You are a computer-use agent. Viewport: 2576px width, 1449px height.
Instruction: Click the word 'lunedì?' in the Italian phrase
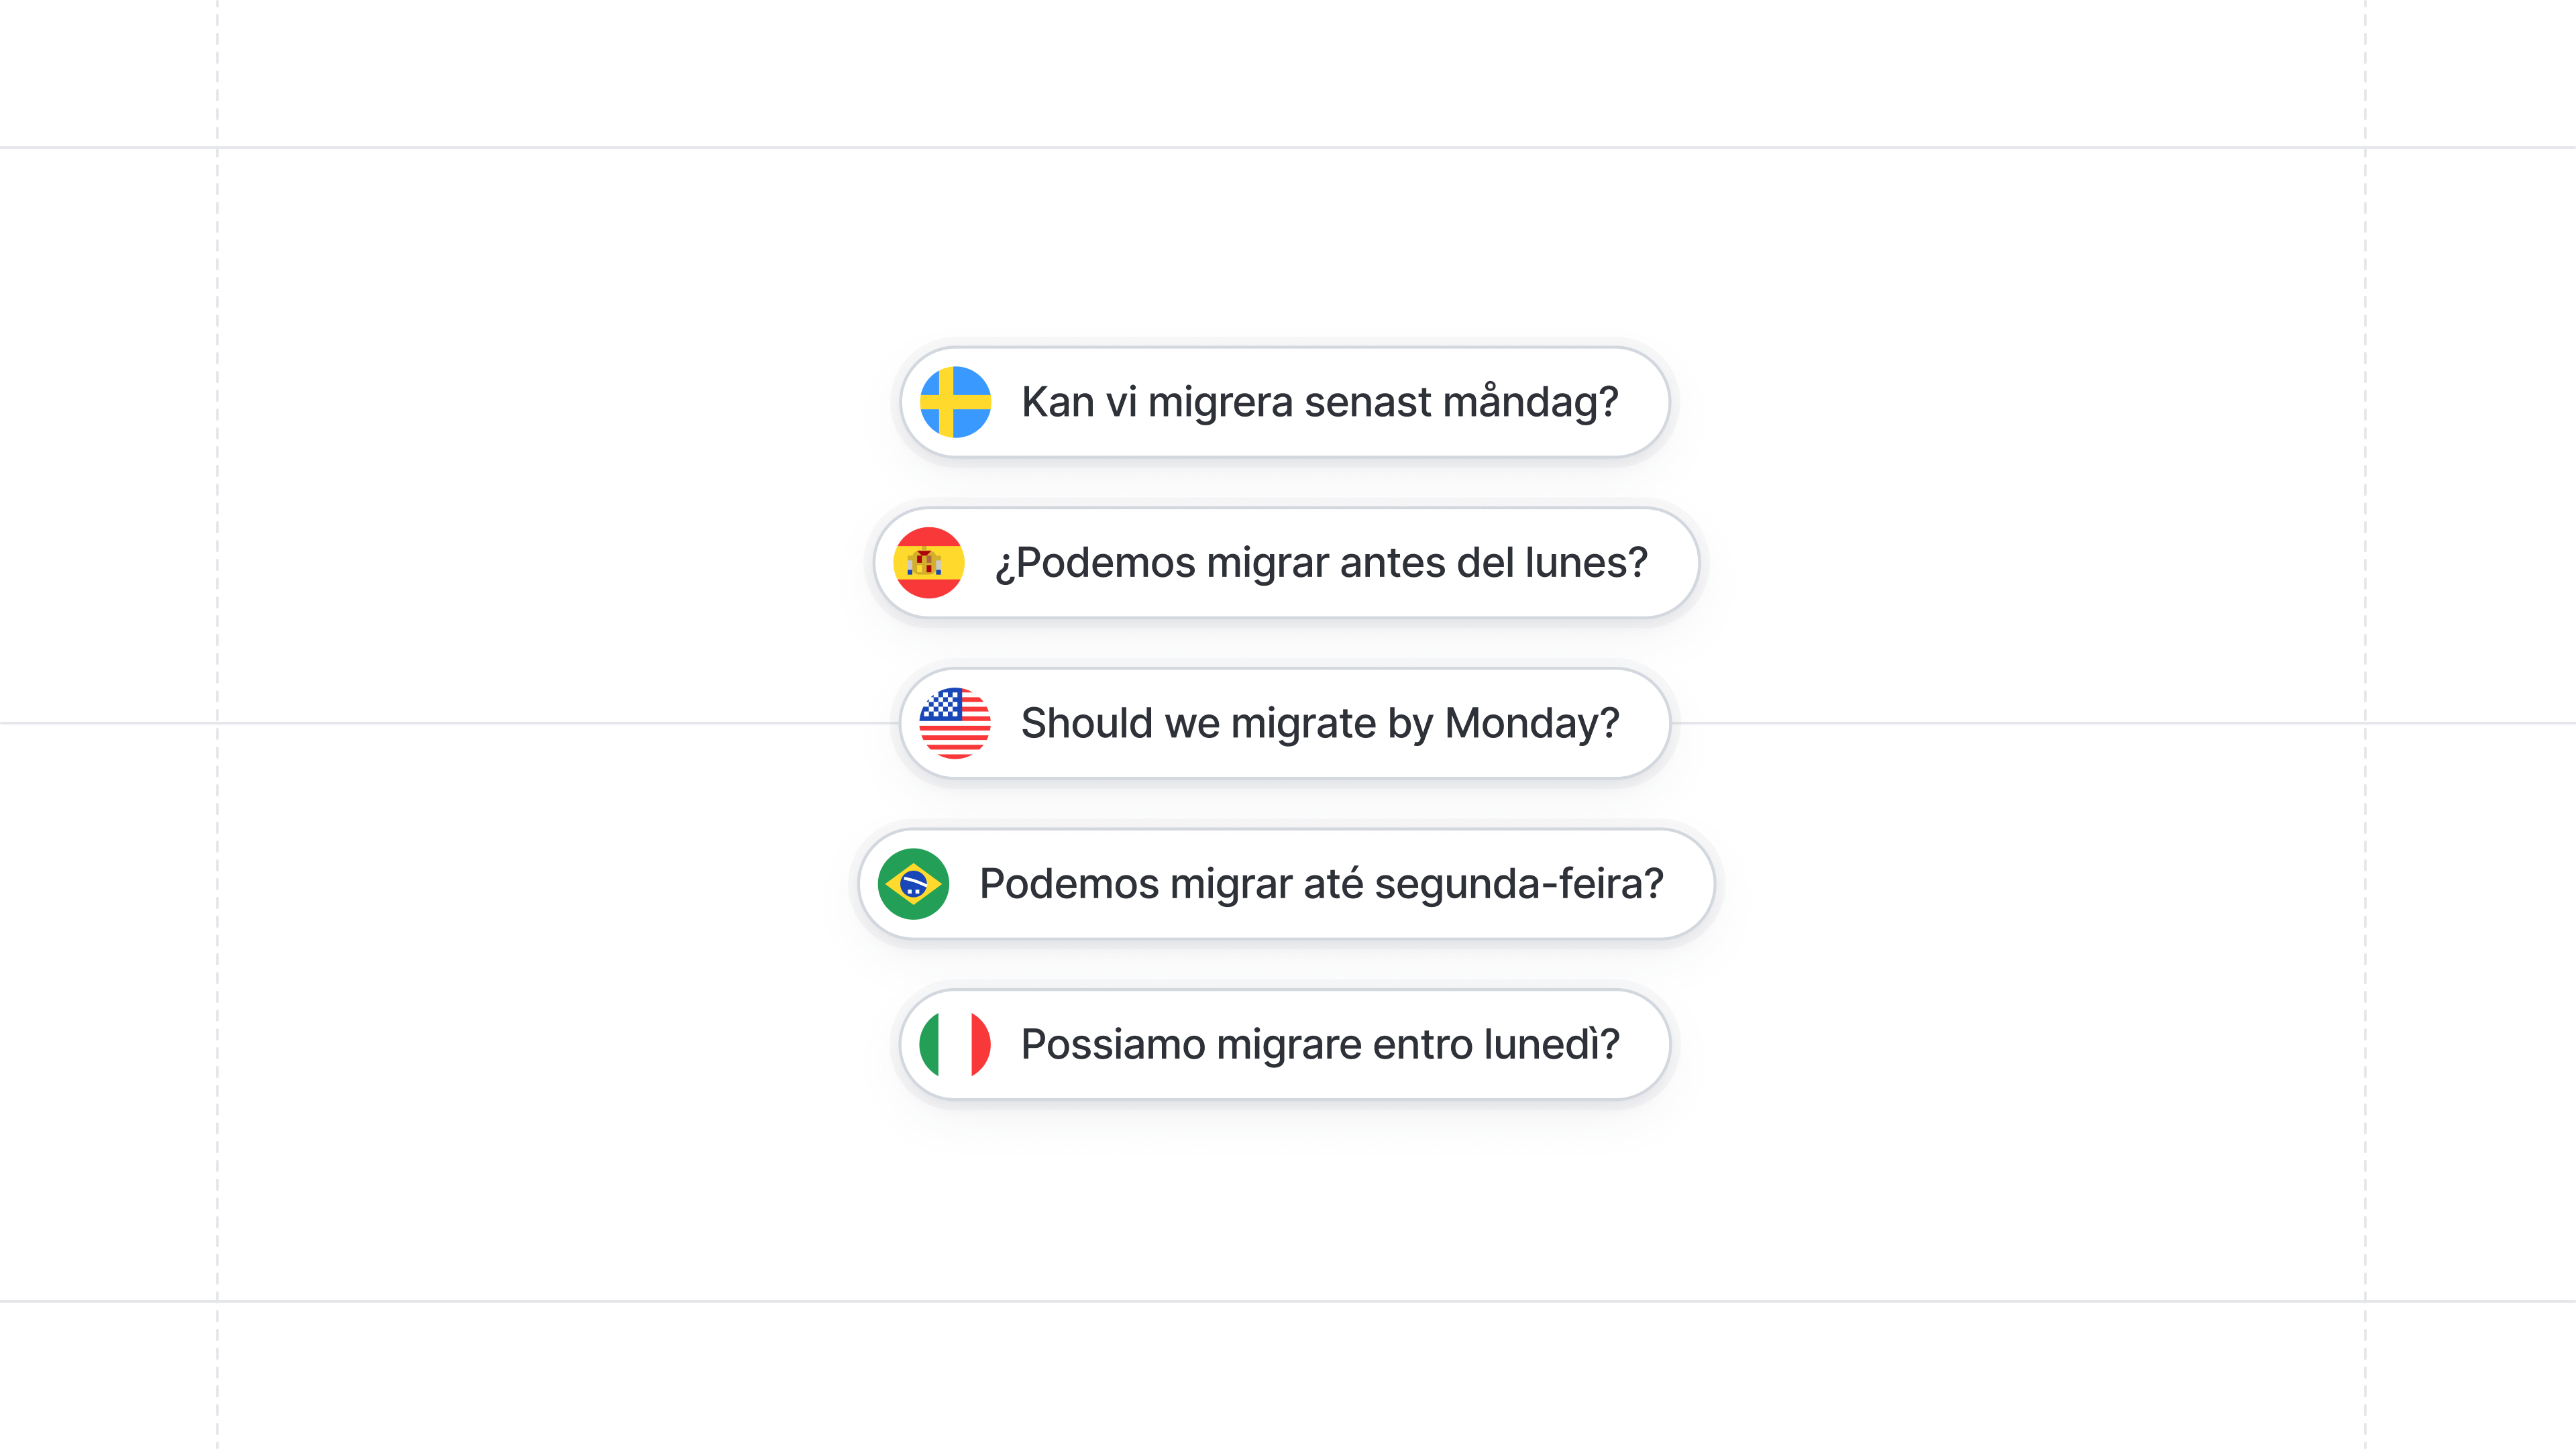point(1551,1044)
